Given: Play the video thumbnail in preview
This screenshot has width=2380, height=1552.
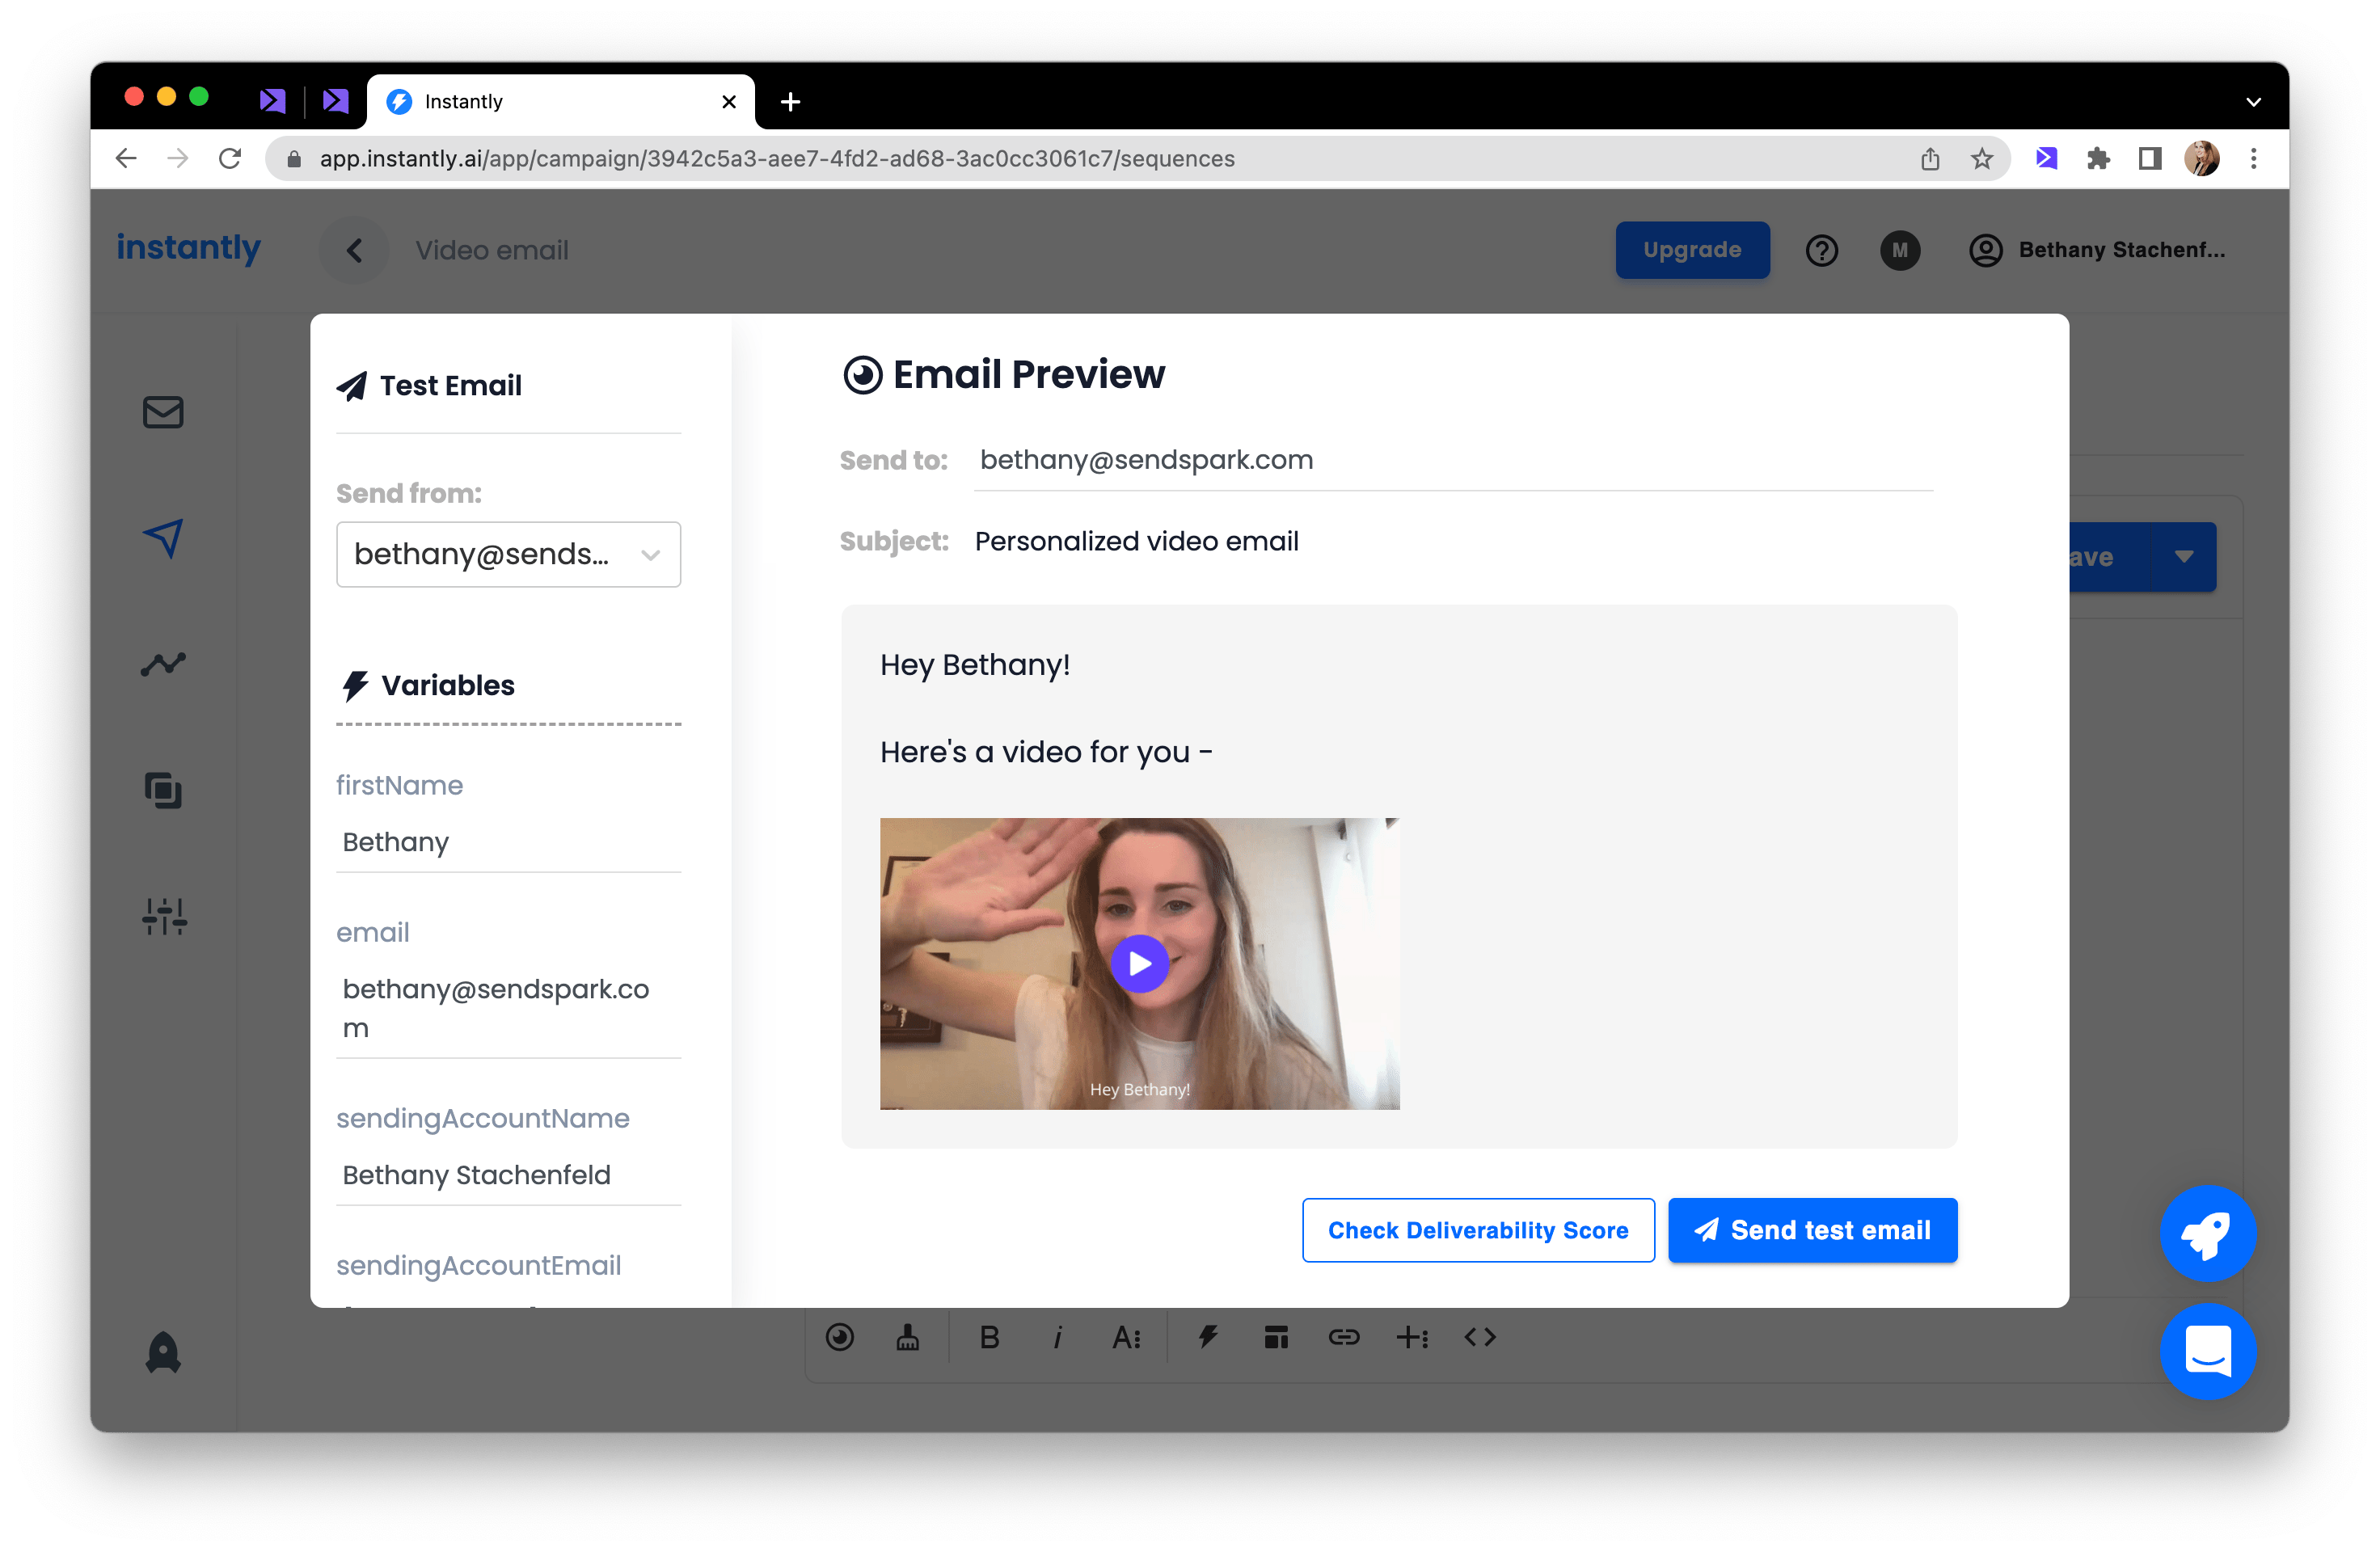Looking at the screenshot, I should click(1139, 963).
